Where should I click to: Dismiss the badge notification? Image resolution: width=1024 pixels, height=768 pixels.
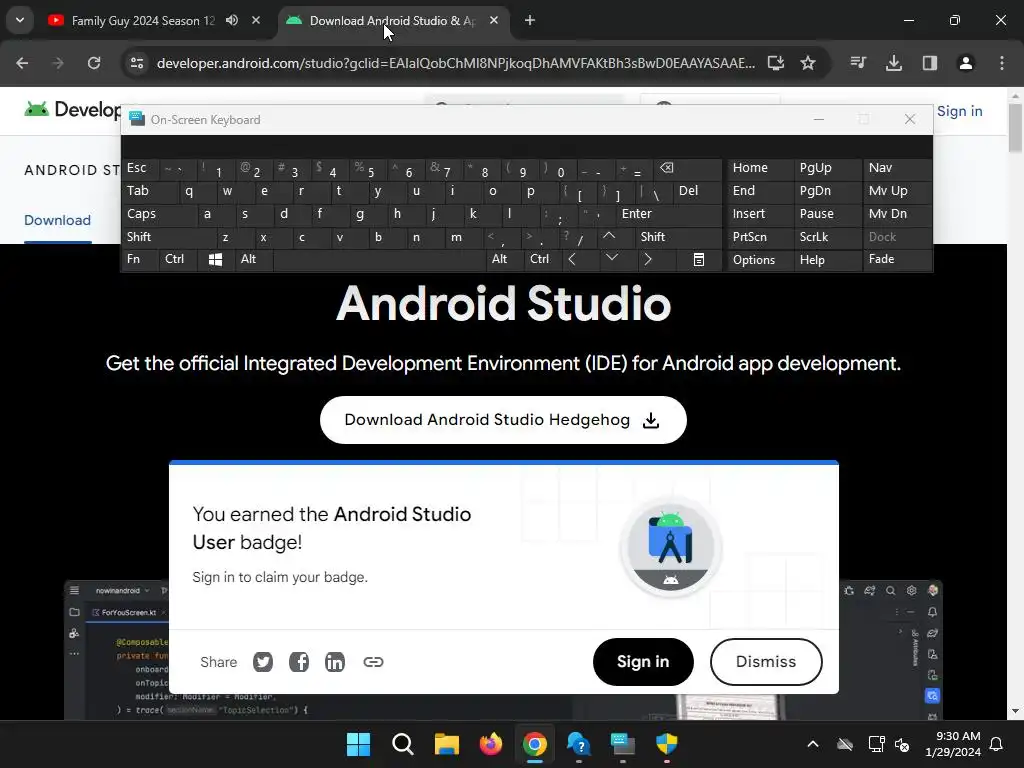click(x=766, y=662)
